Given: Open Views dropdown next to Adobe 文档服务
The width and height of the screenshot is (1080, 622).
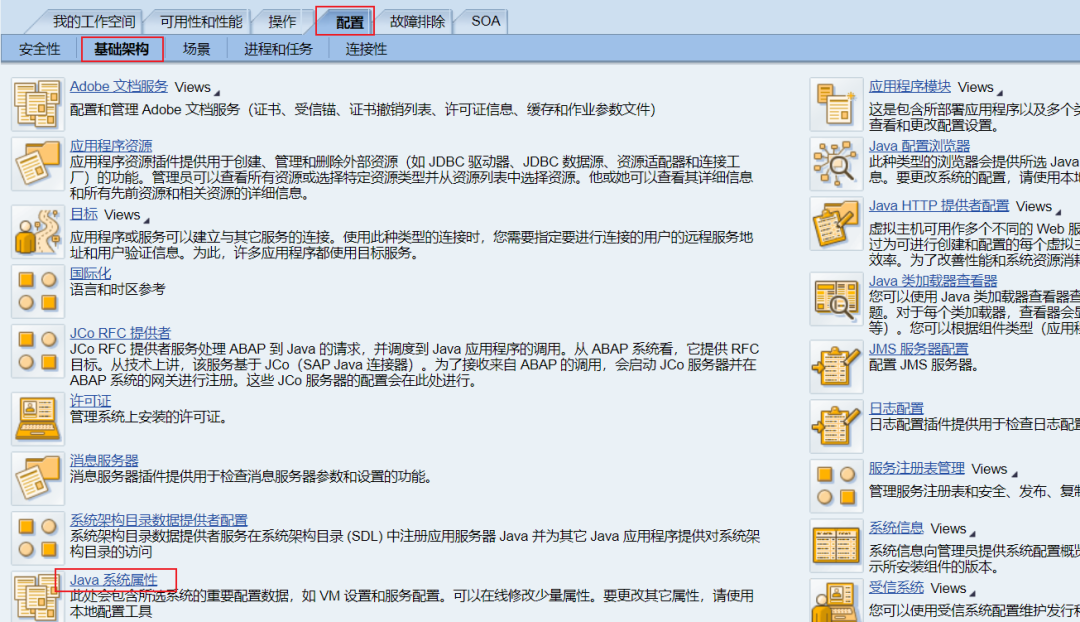Looking at the screenshot, I should 197,87.
